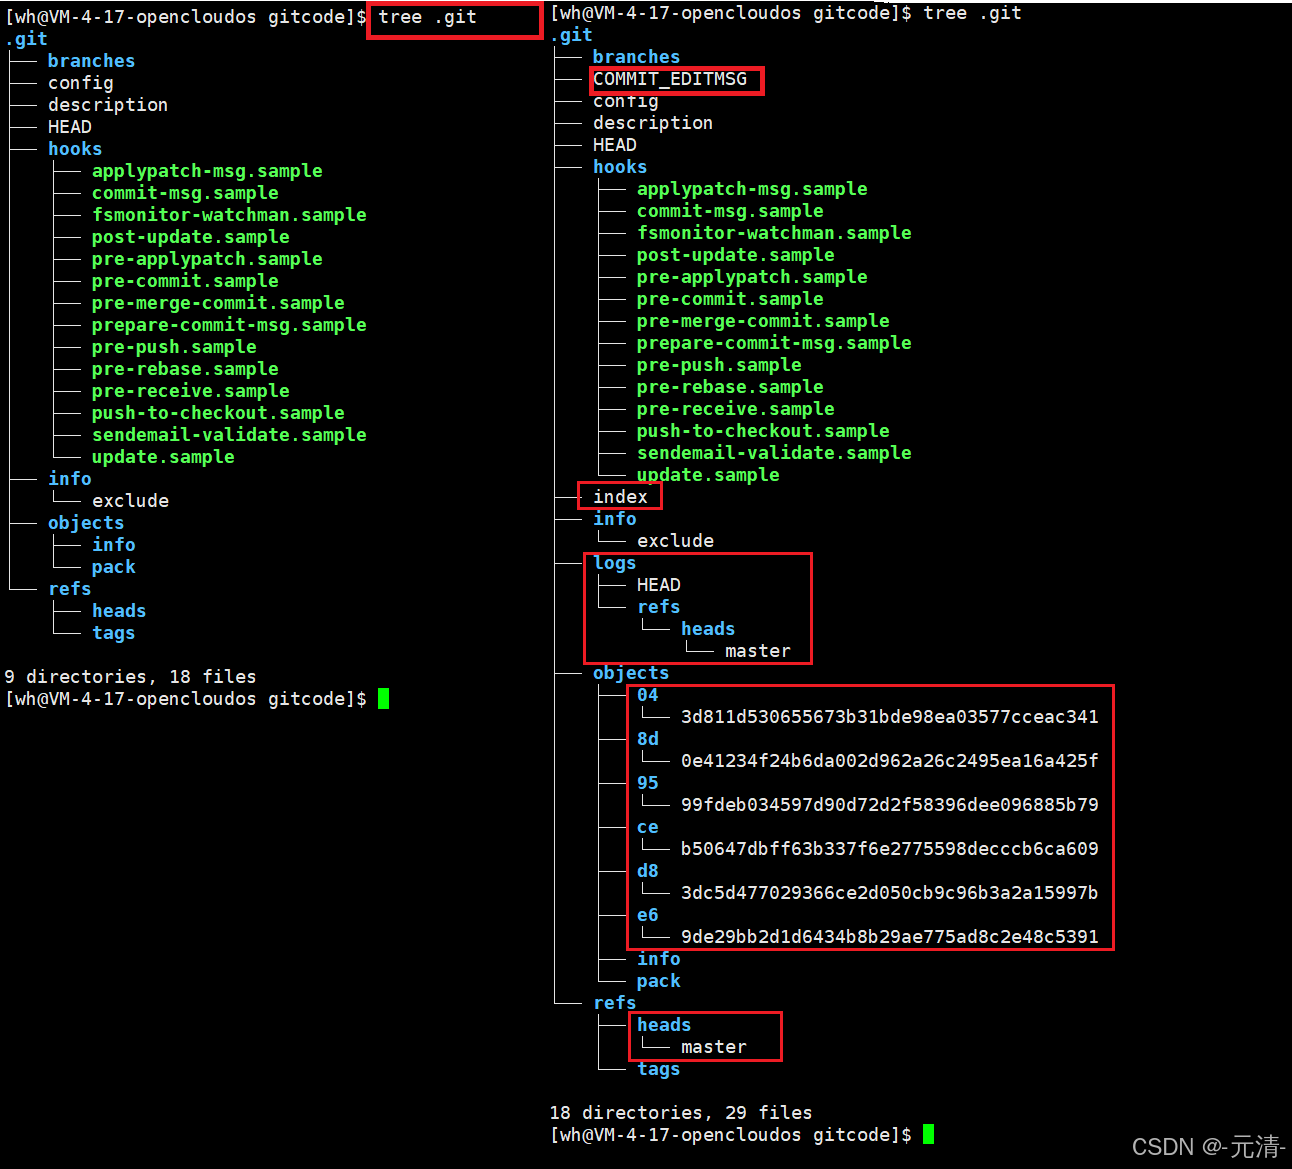Click object hash starting with 0e41234f
This screenshot has width=1292, height=1169.
(x=889, y=761)
